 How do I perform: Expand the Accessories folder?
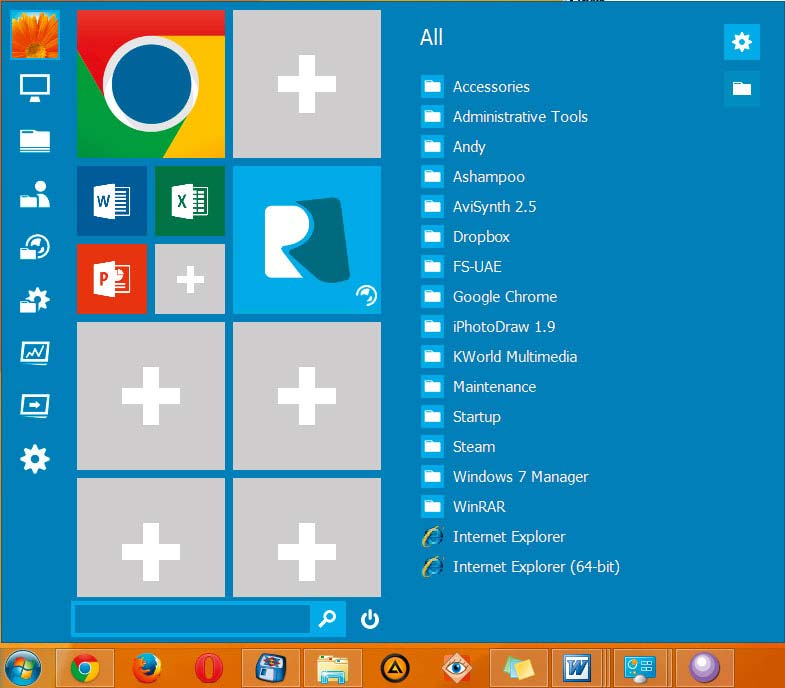[476, 87]
